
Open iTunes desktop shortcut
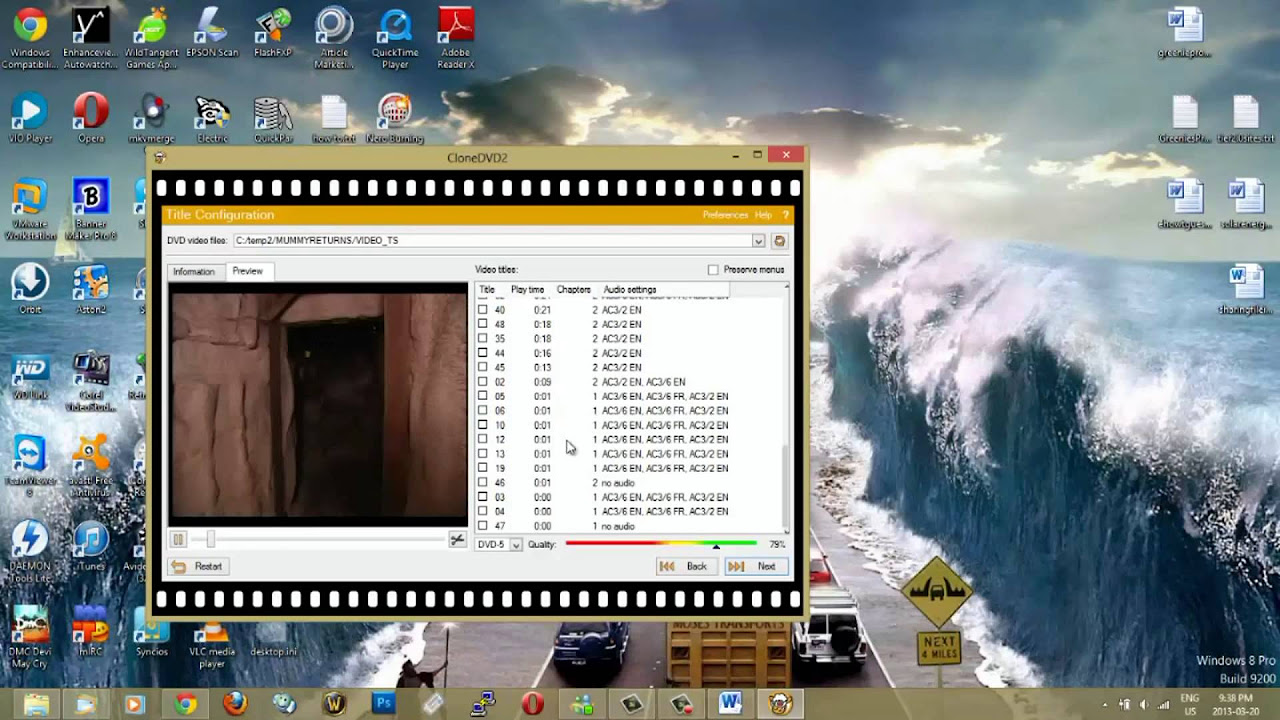pyautogui.click(x=91, y=546)
